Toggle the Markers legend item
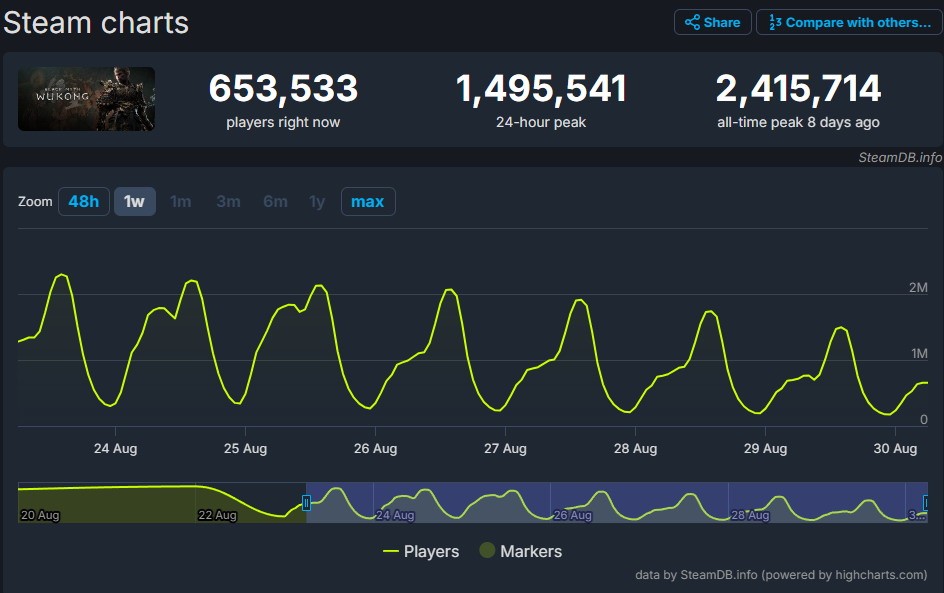Viewport: 944px width, 593px height. (520, 551)
